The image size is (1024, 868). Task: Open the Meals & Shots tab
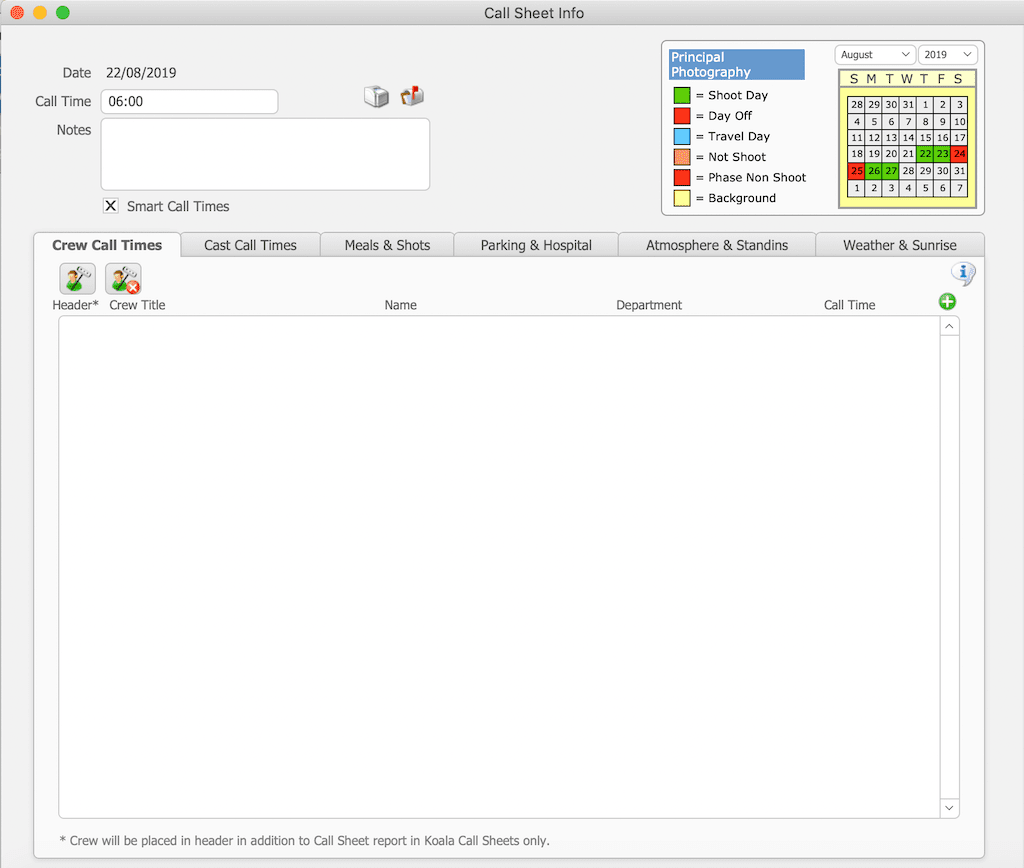[x=387, y=245]
